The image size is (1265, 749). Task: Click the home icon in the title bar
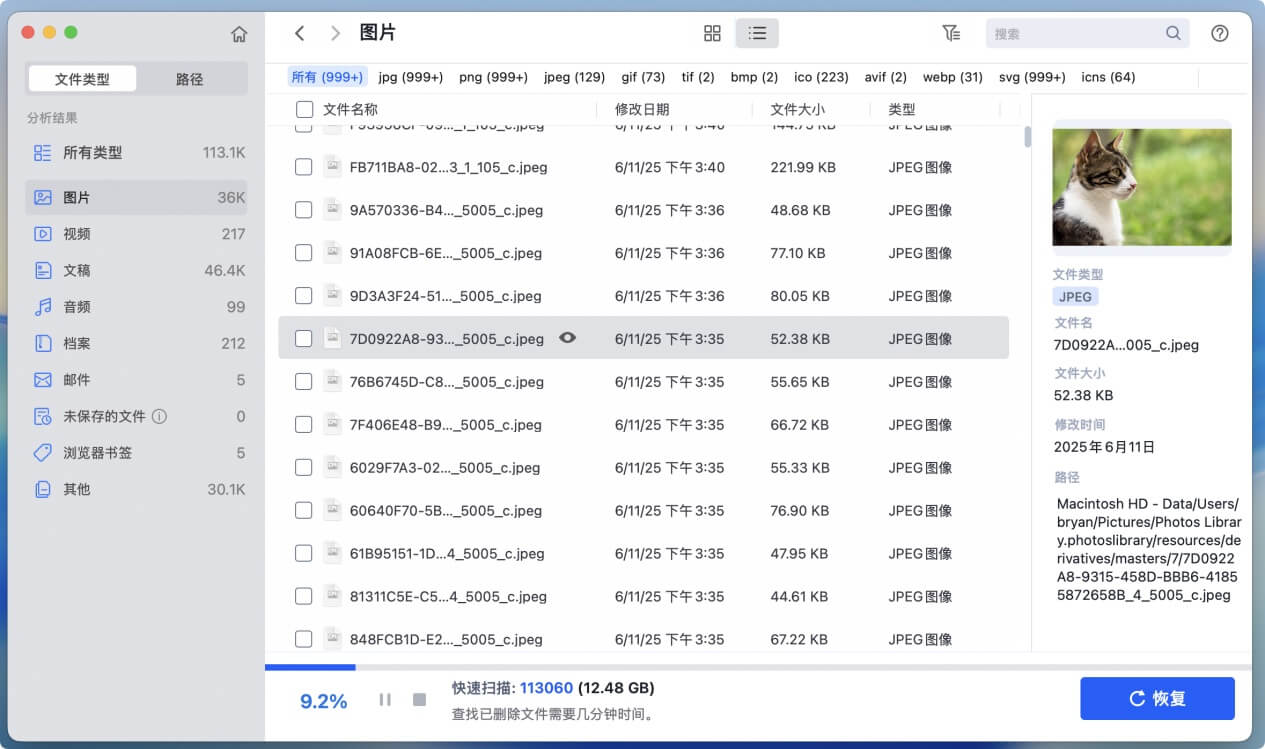point(239,32)
